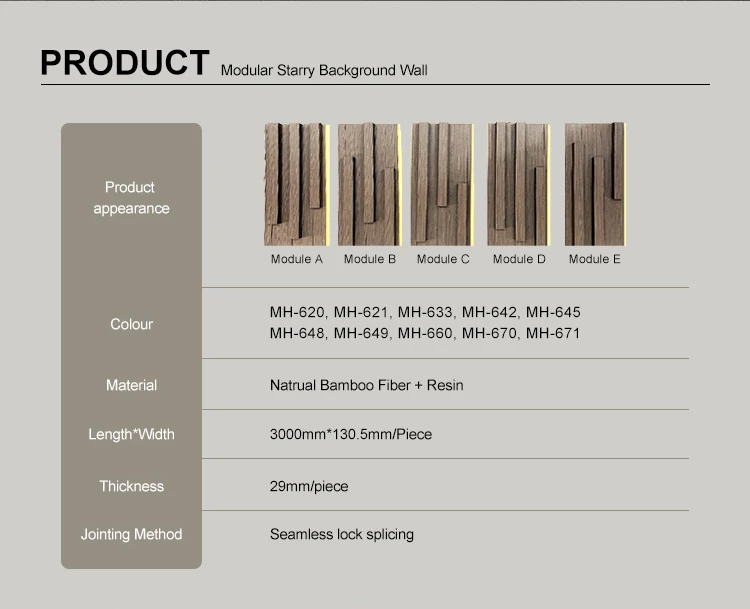Click the 3000mm*130.5mm/Piece dimension value
The height and width of the screenshot is (609, 750).
pyautogui.click(x=350, y=434)
